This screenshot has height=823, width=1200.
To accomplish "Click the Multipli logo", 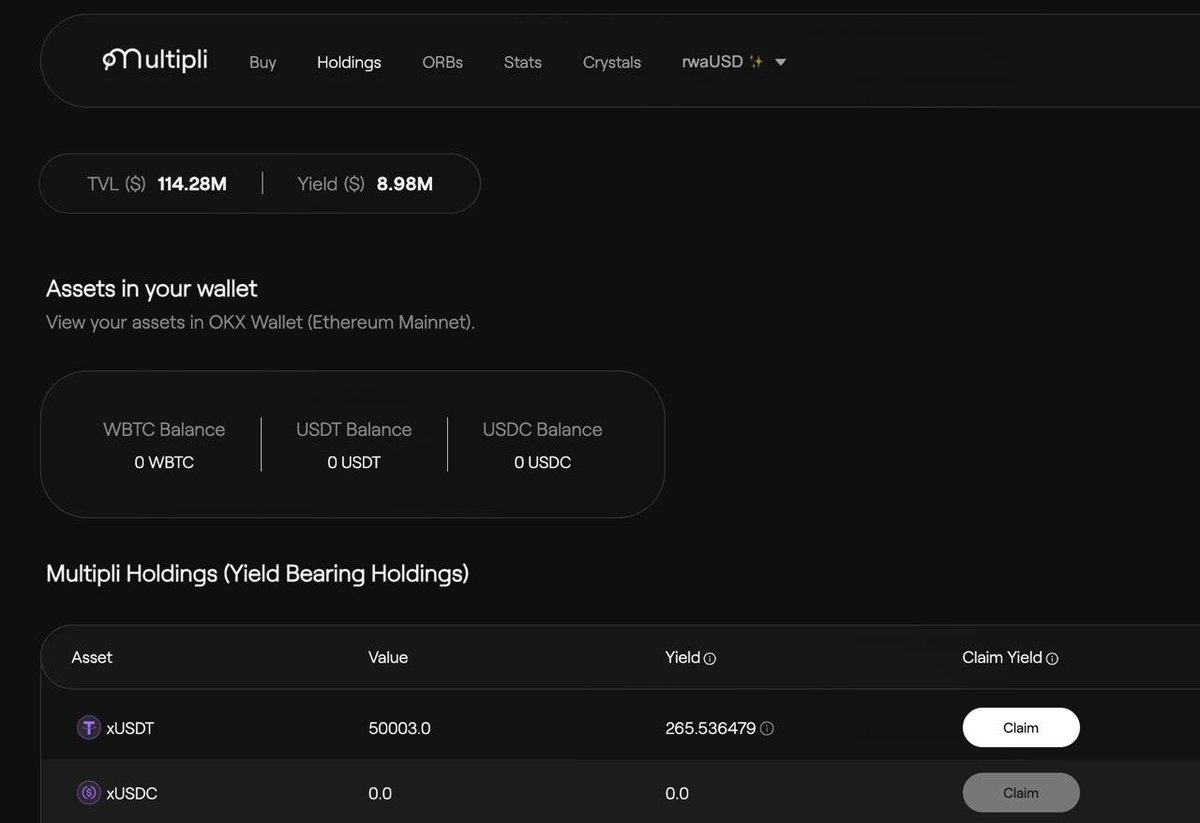I will [x=155, y=61].
